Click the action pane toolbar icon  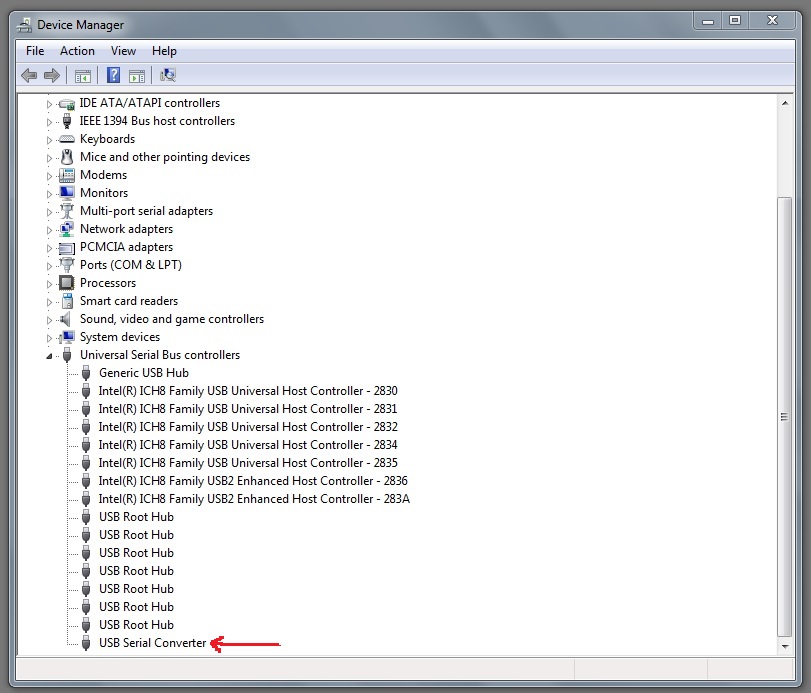coord(137,77)
